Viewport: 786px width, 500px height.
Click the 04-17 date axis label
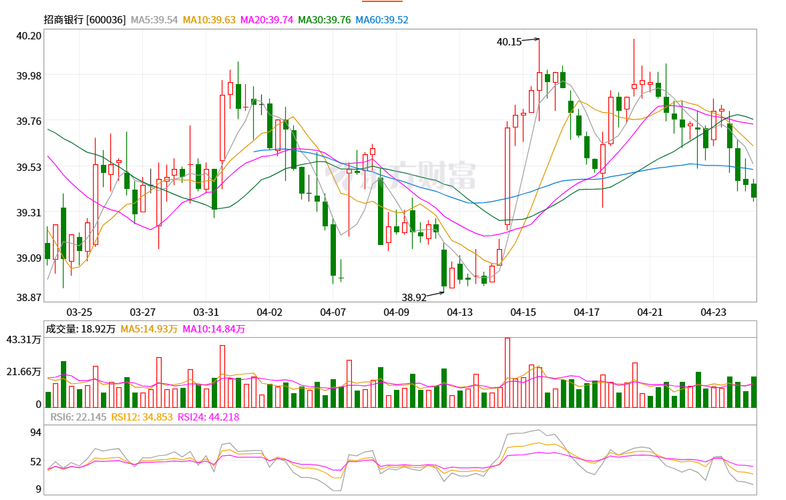pyautogui.click(x=586, y=312)
